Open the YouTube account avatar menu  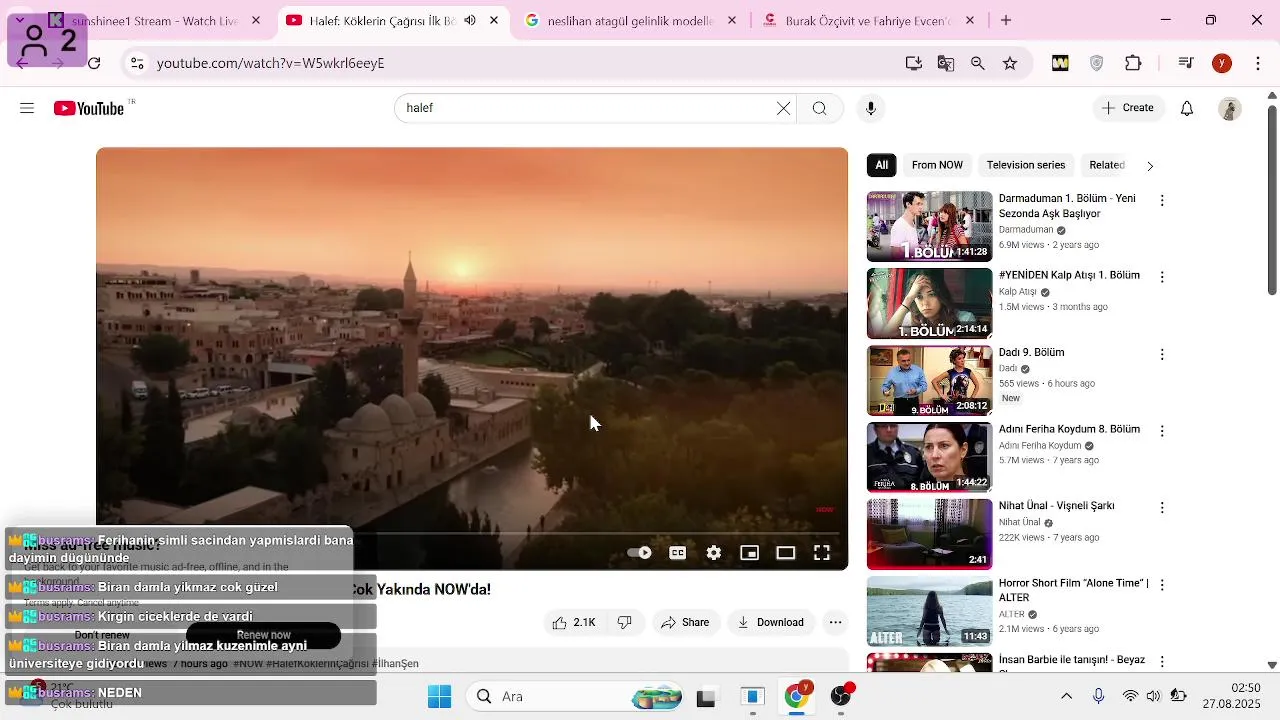(1230, 108)
